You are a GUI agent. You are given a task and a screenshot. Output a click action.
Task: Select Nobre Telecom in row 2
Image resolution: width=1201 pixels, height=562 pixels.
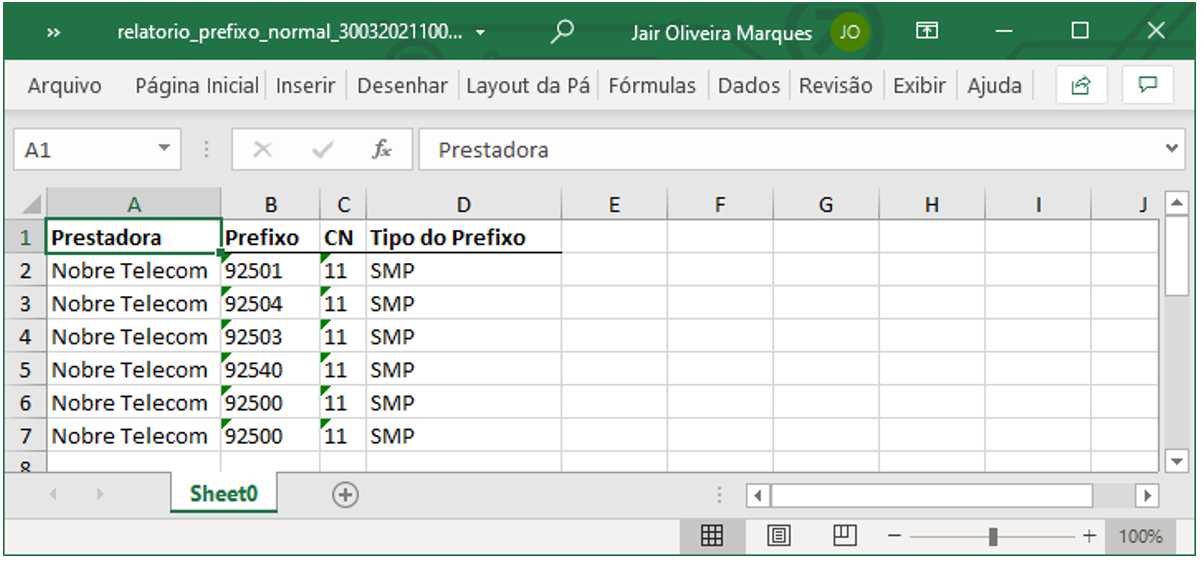point(134,271)
